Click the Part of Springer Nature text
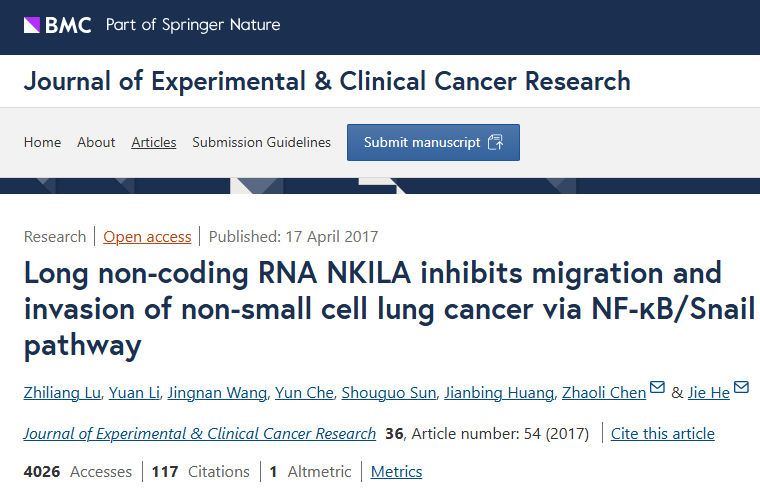This screenshot has width=760, height=504. pyautogui.click(x=193, y=25)
